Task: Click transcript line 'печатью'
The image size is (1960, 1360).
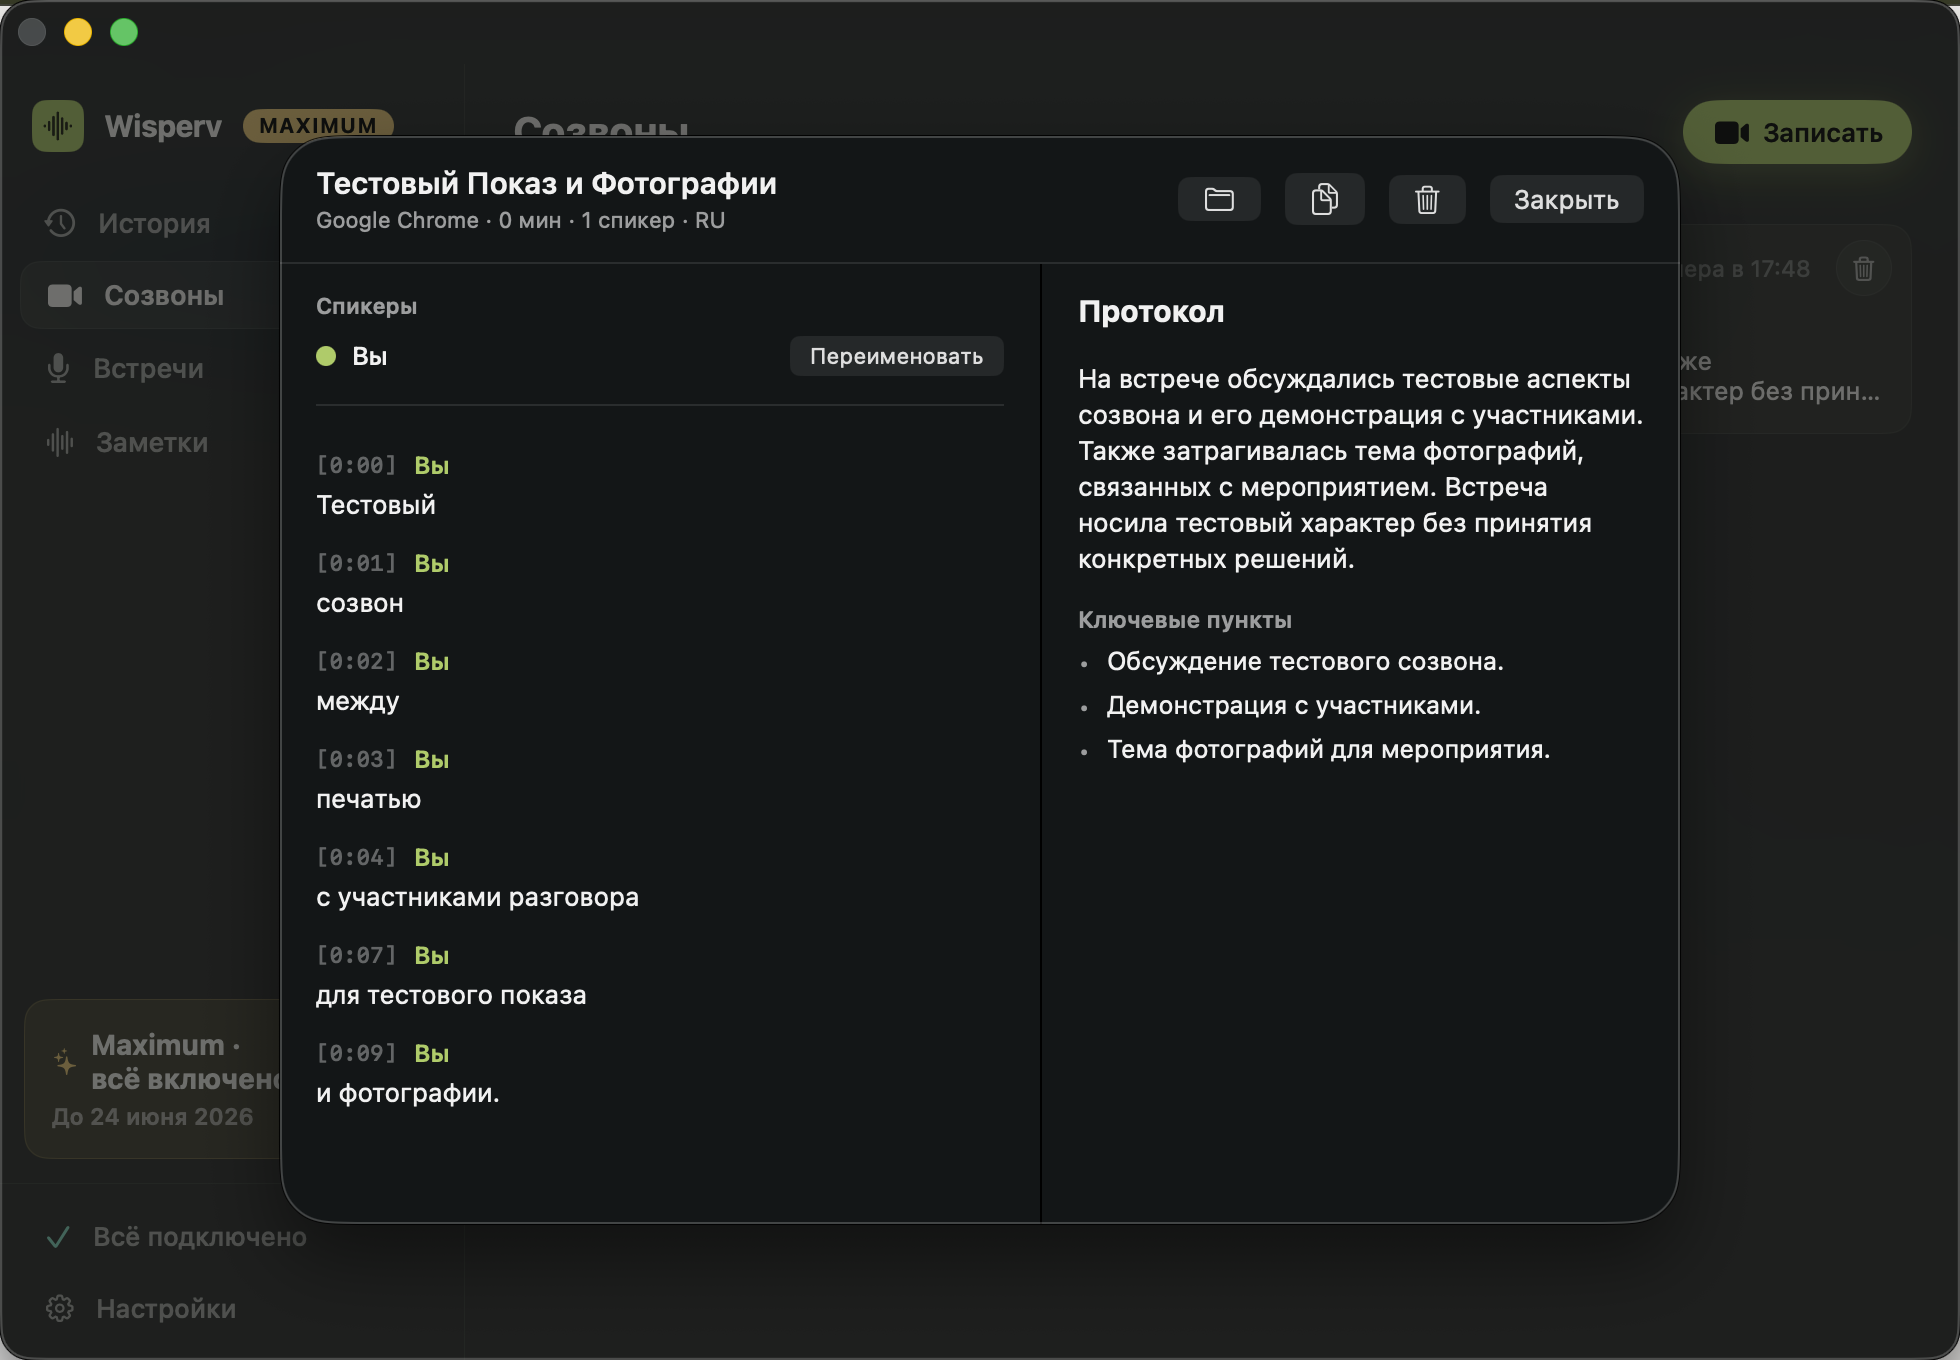Action: 369,799
